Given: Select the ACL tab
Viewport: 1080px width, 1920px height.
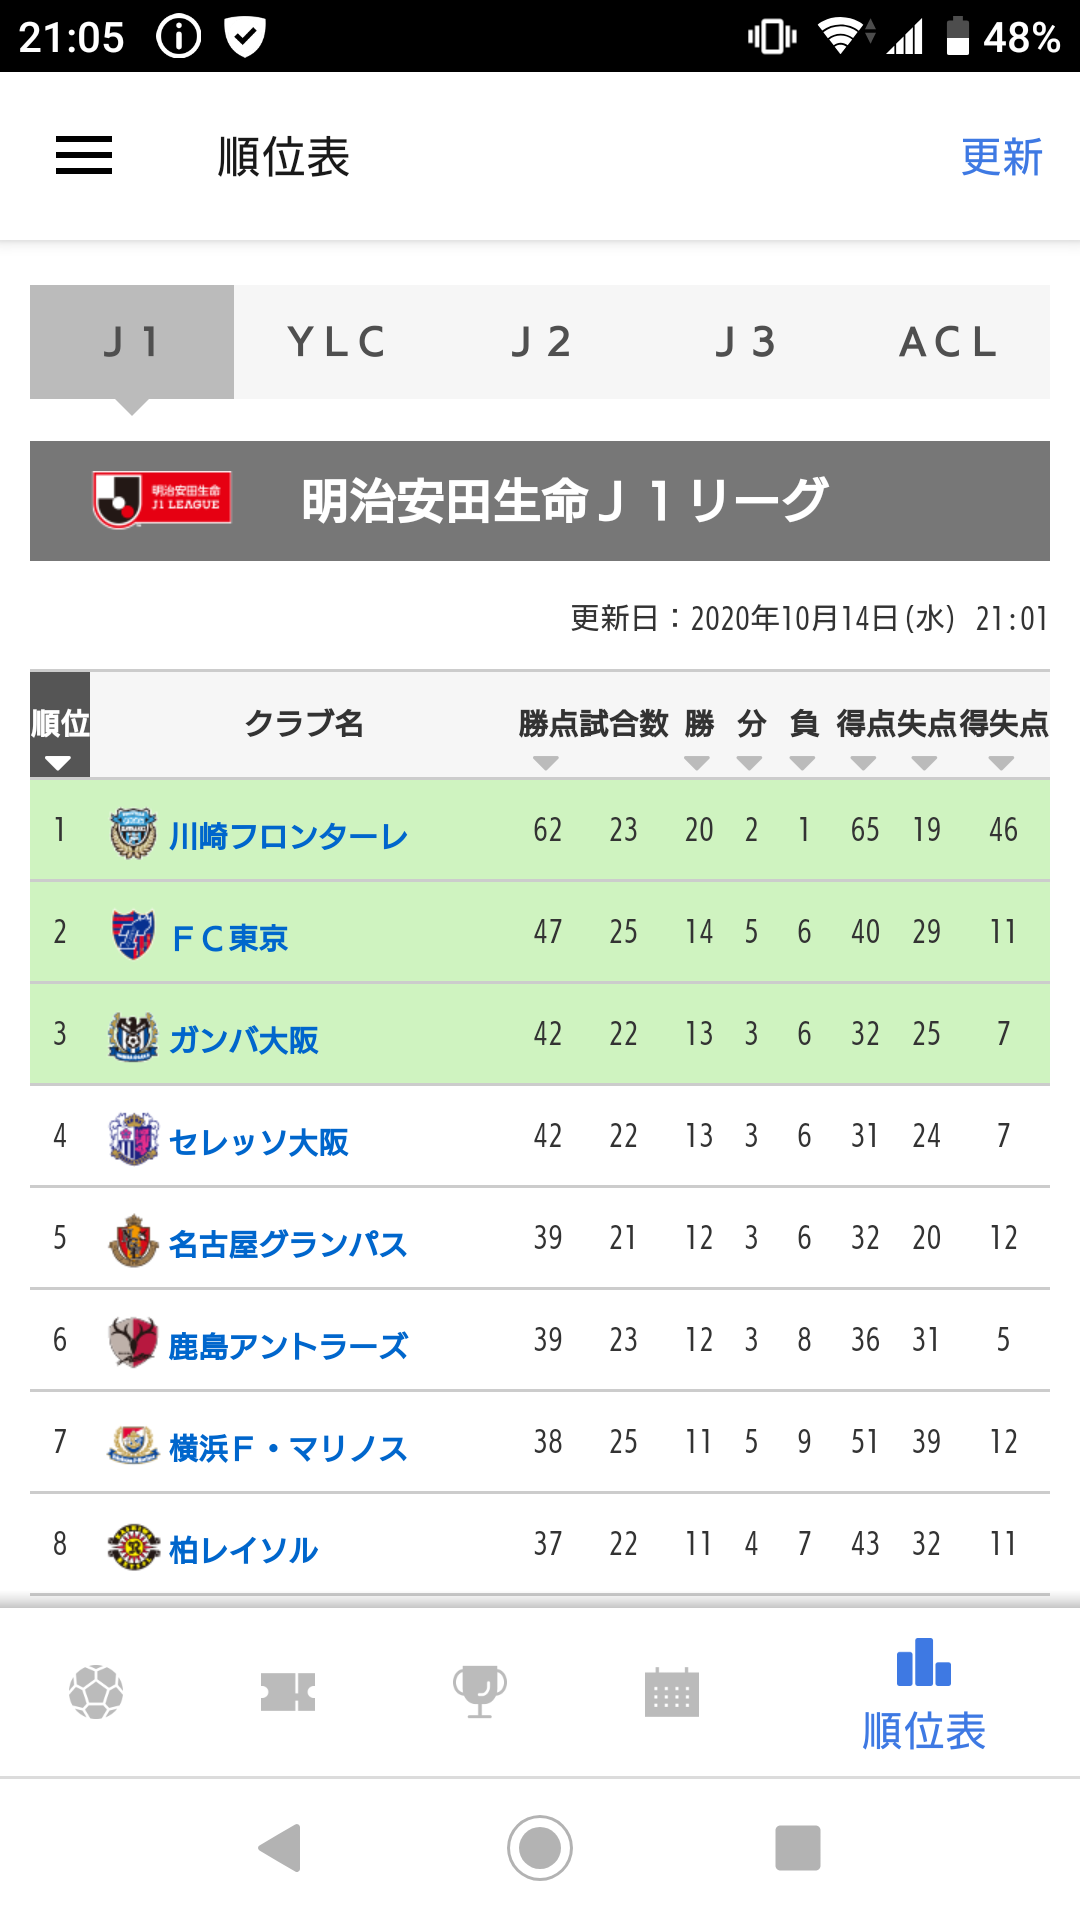Looking at the screenshot, I should (948, 342).
